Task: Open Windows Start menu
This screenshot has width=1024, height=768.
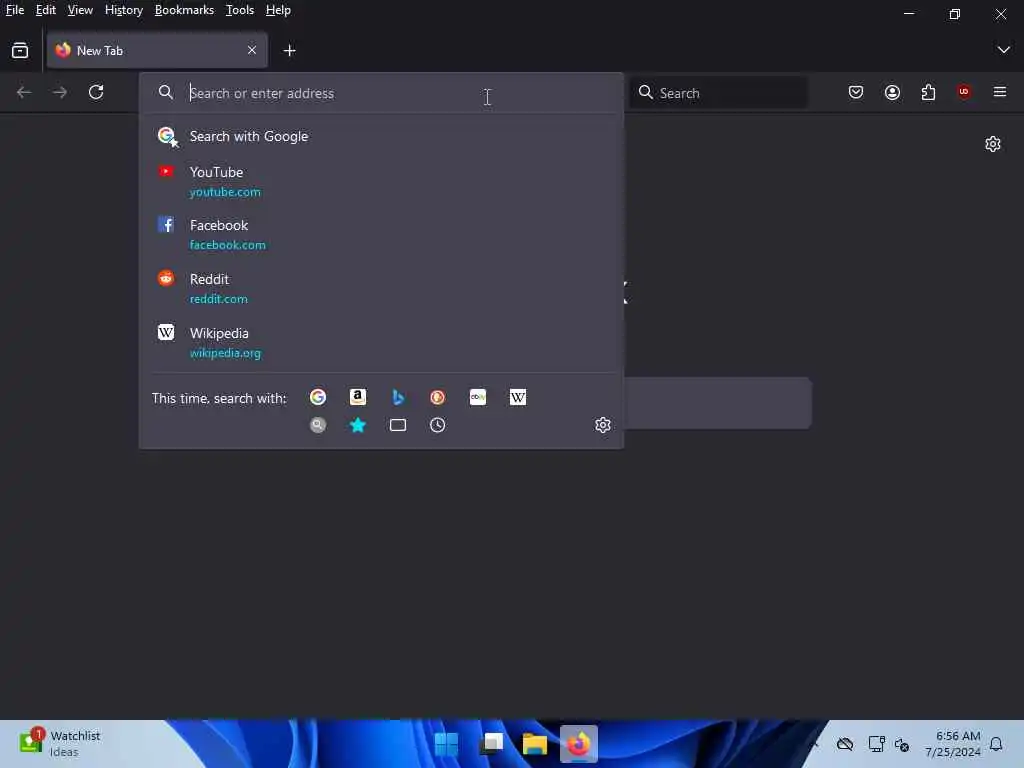Action: (447, 744)
